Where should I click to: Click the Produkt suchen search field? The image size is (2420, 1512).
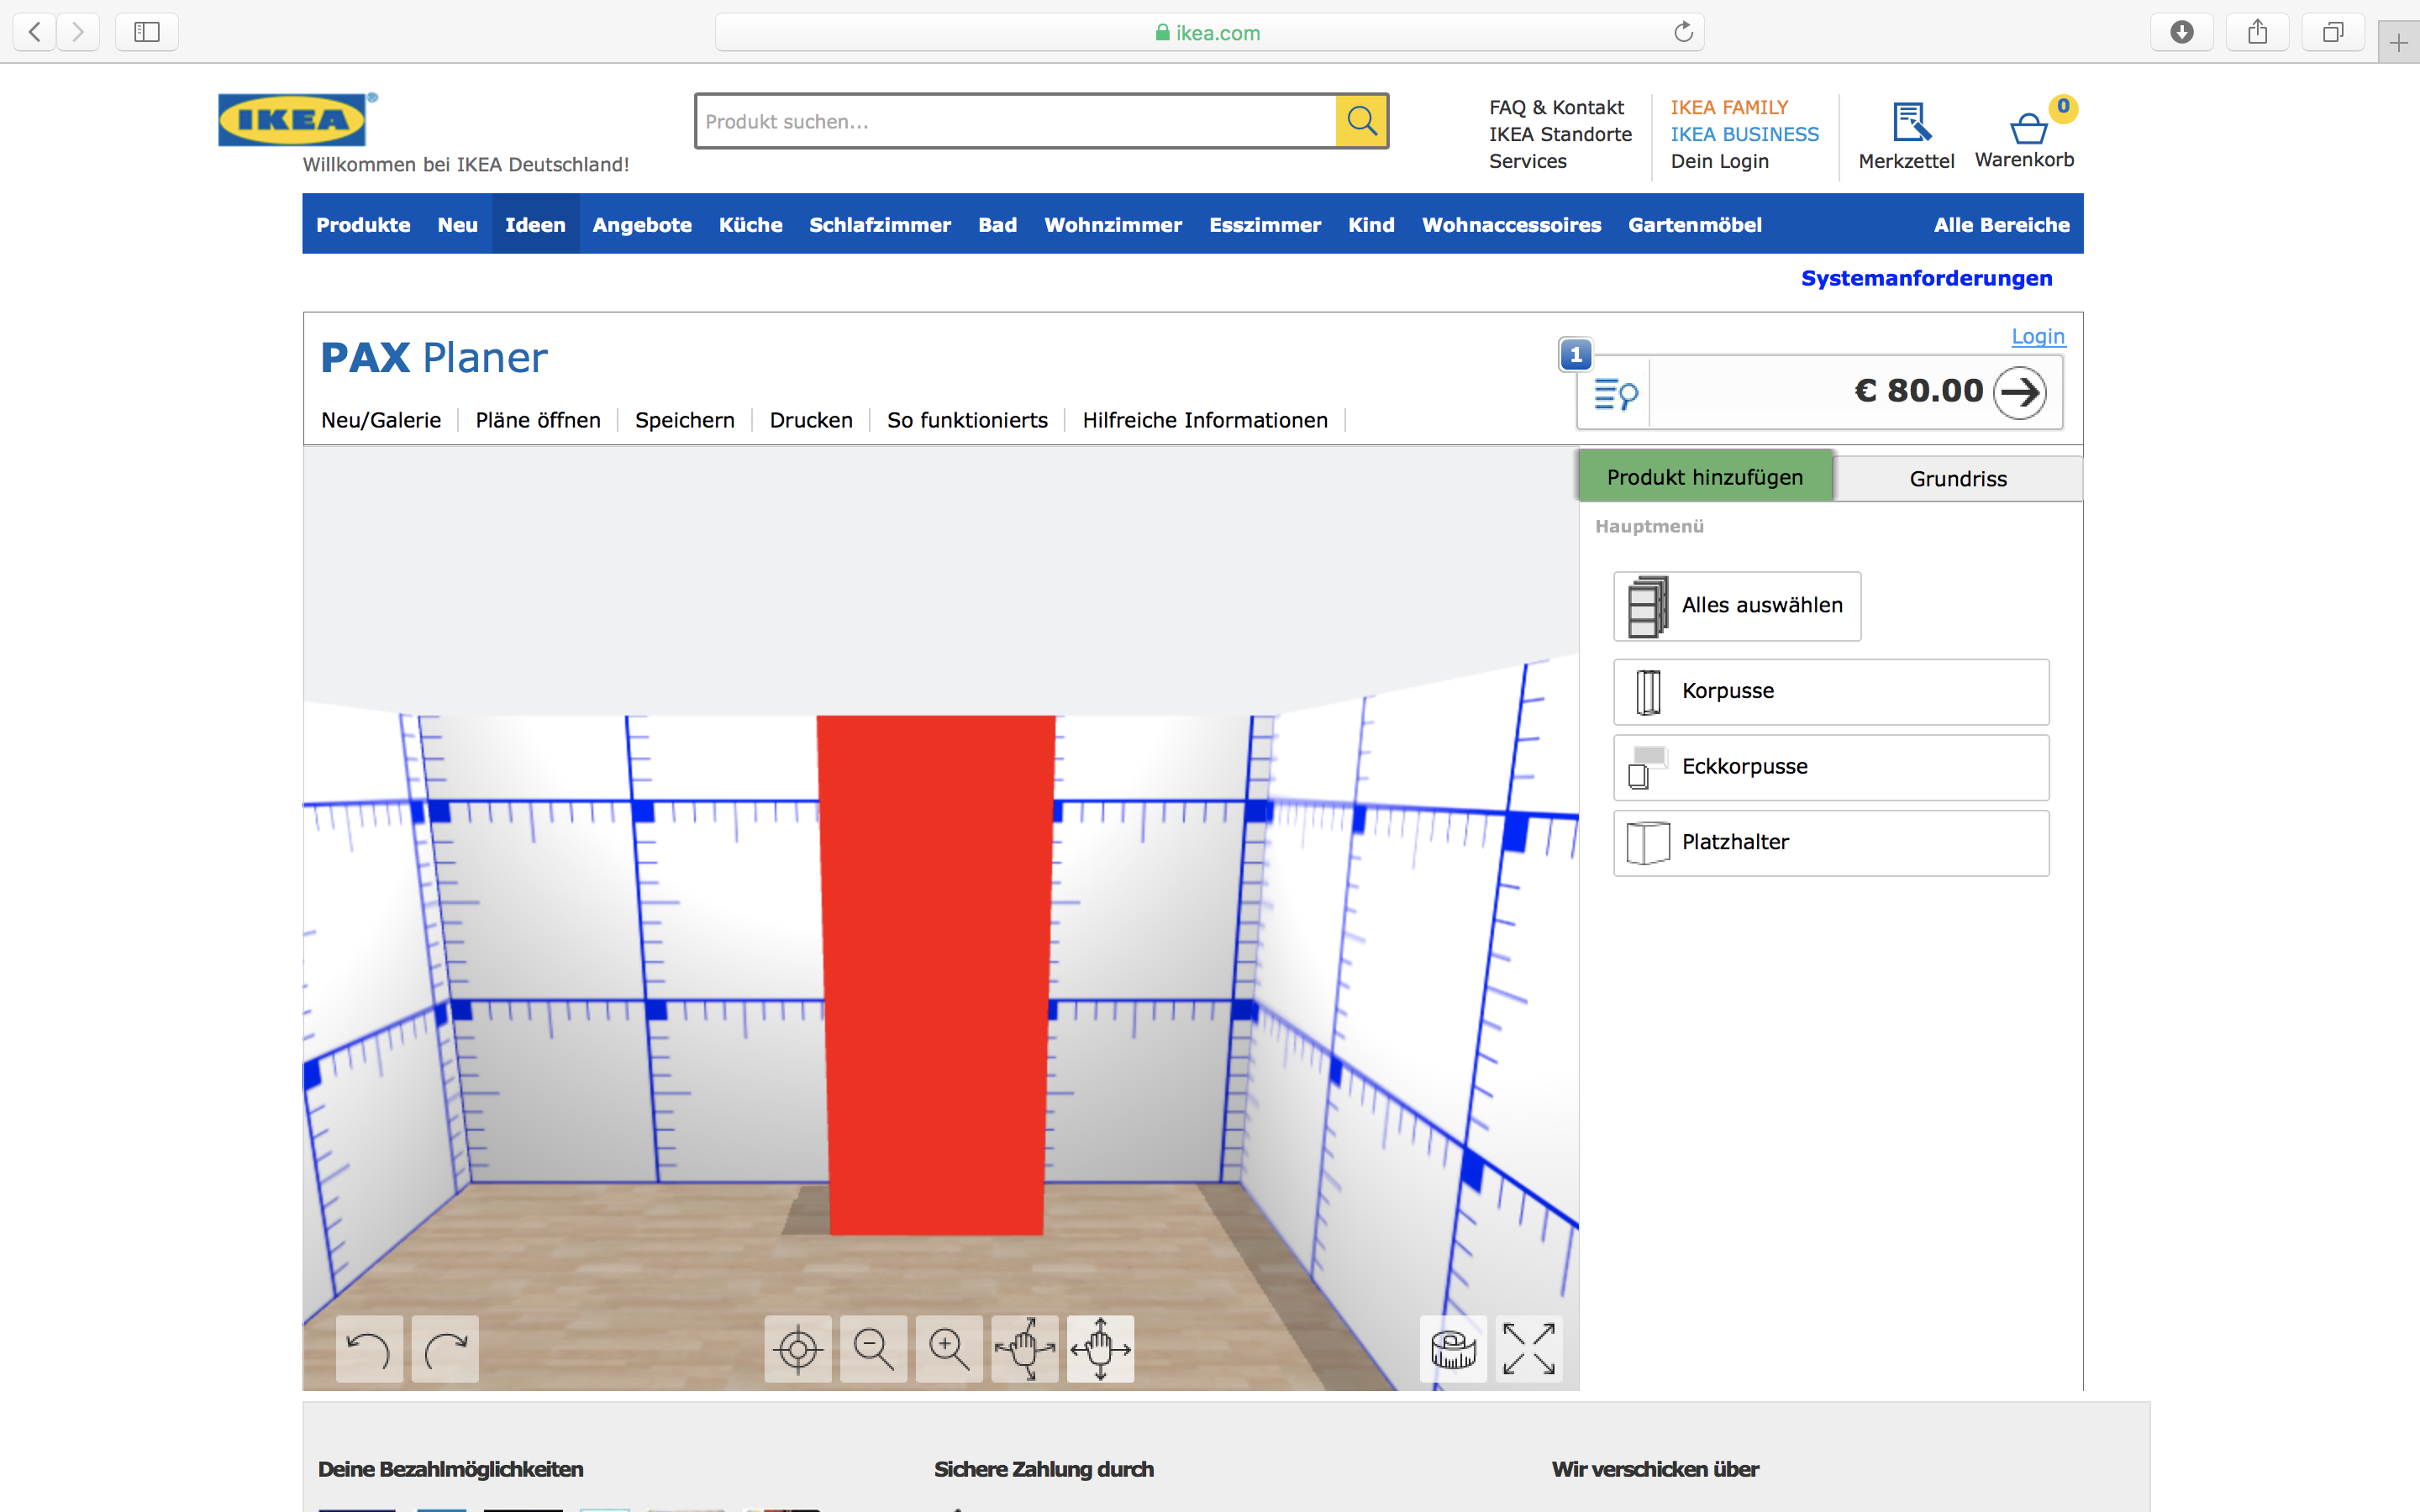[1015, 122]
